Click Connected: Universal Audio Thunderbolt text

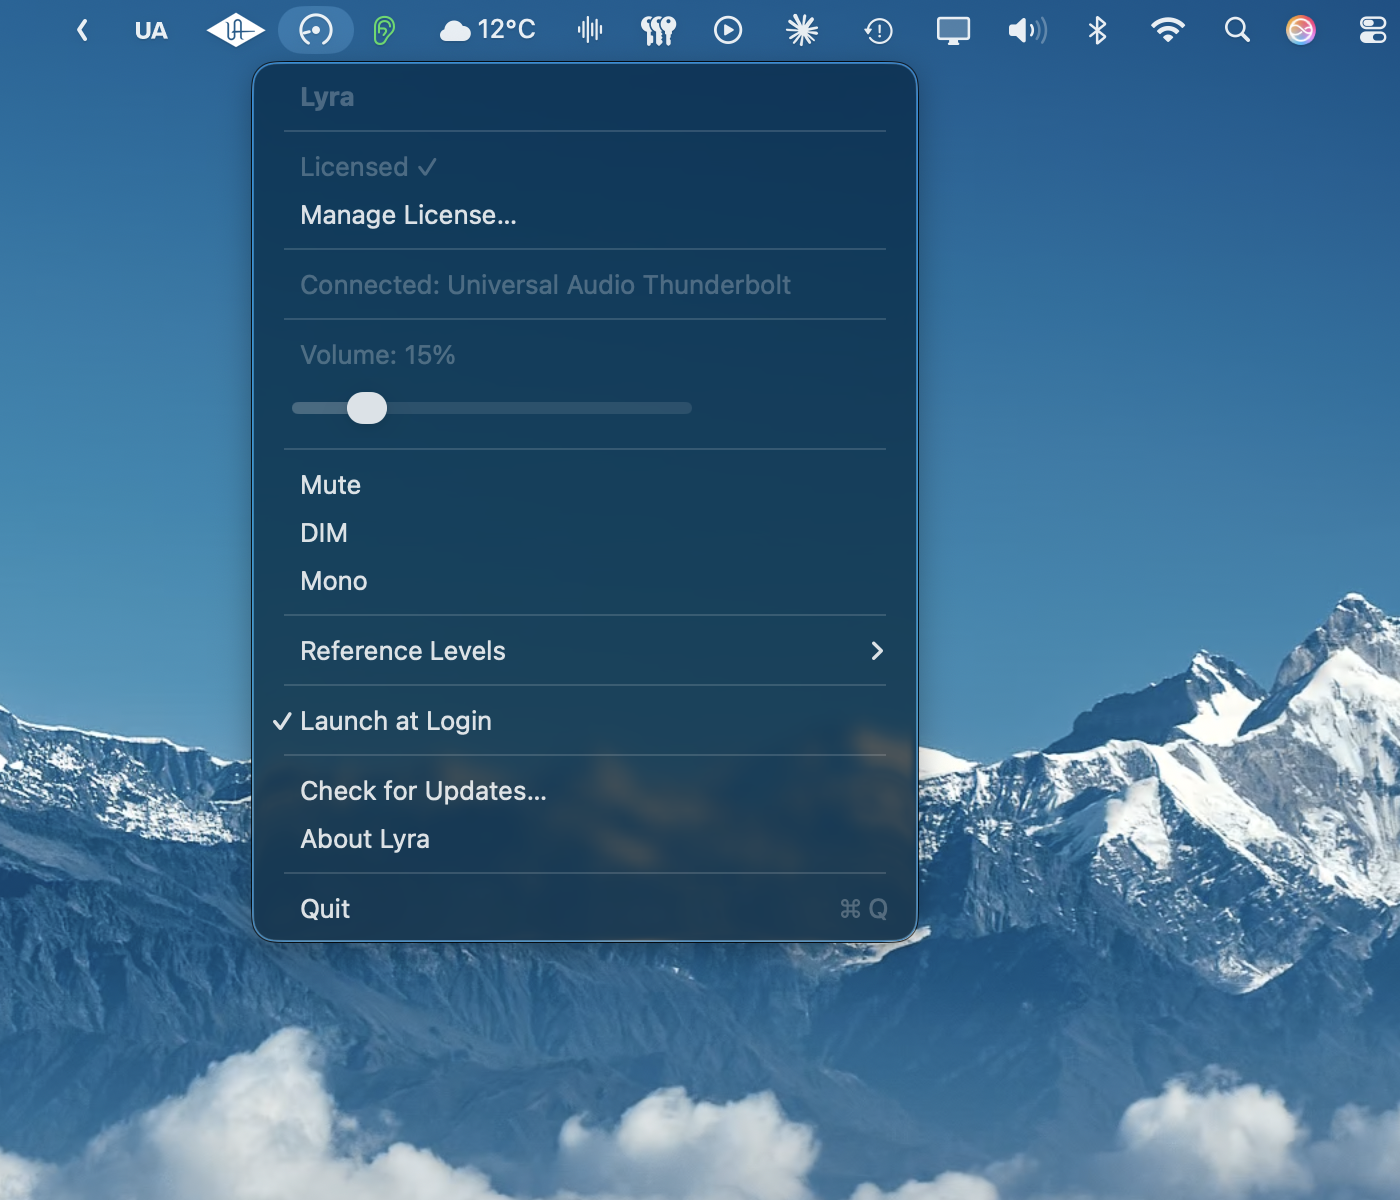point(545,285)
